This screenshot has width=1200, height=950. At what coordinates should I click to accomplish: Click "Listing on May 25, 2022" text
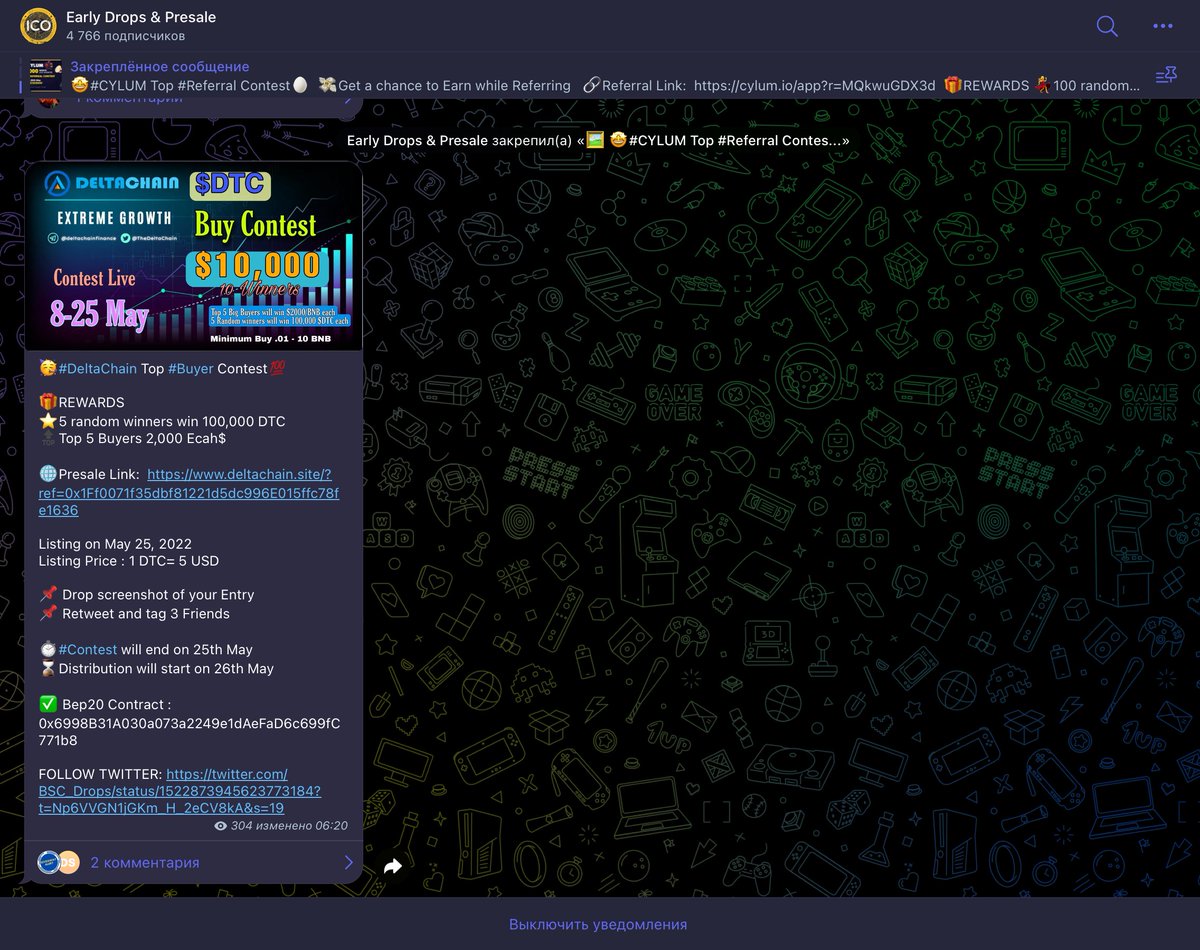(115, 544)
